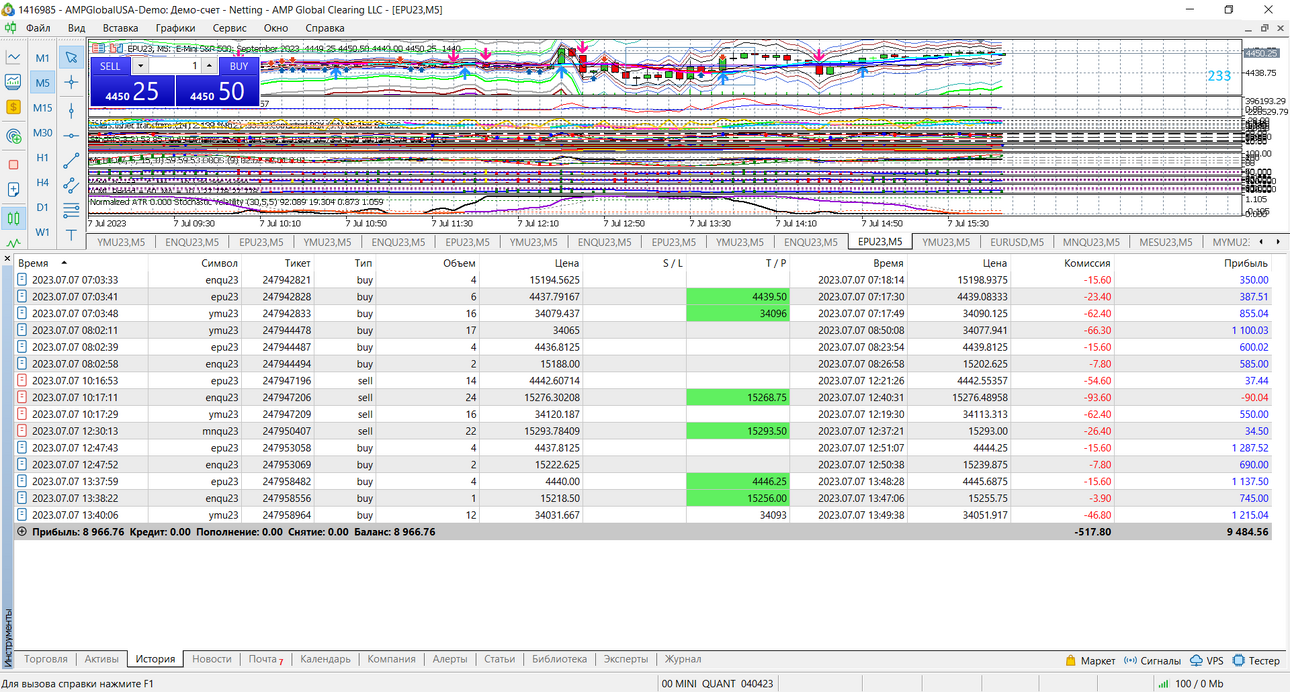Click the dollar sign trading icon
Viewport: 1290px width, 692px height.
click(13, 106)
